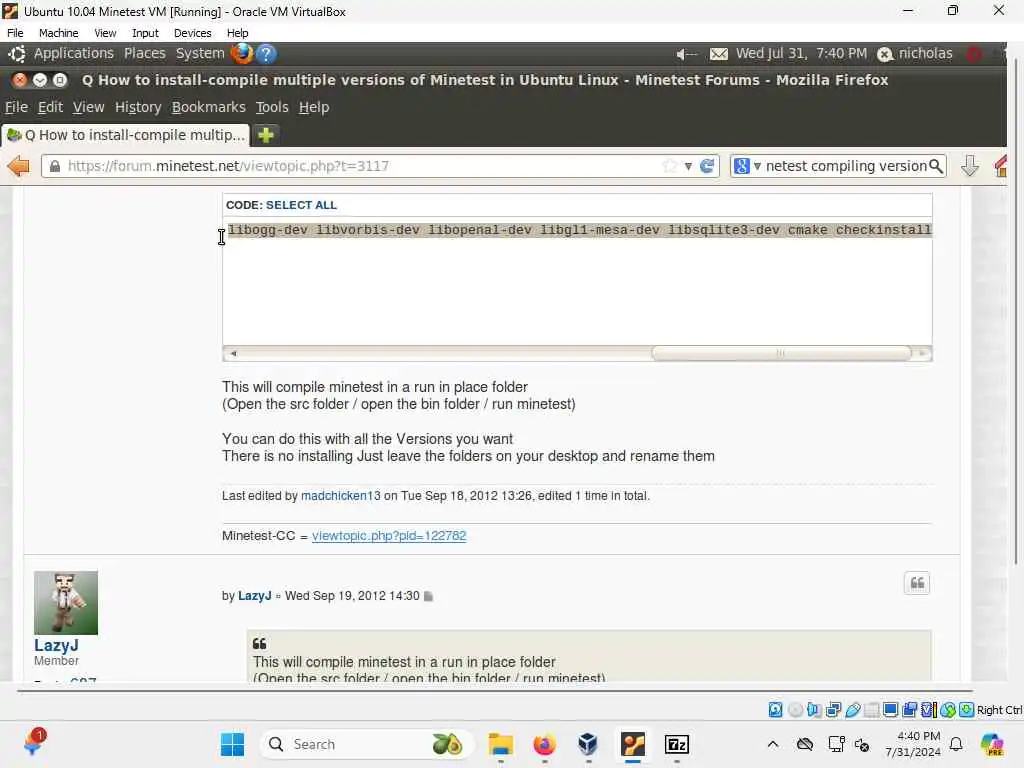This screenshot has height=768, width=1024.
Task: Open Ubuntu Places menu
Action: 144,54
